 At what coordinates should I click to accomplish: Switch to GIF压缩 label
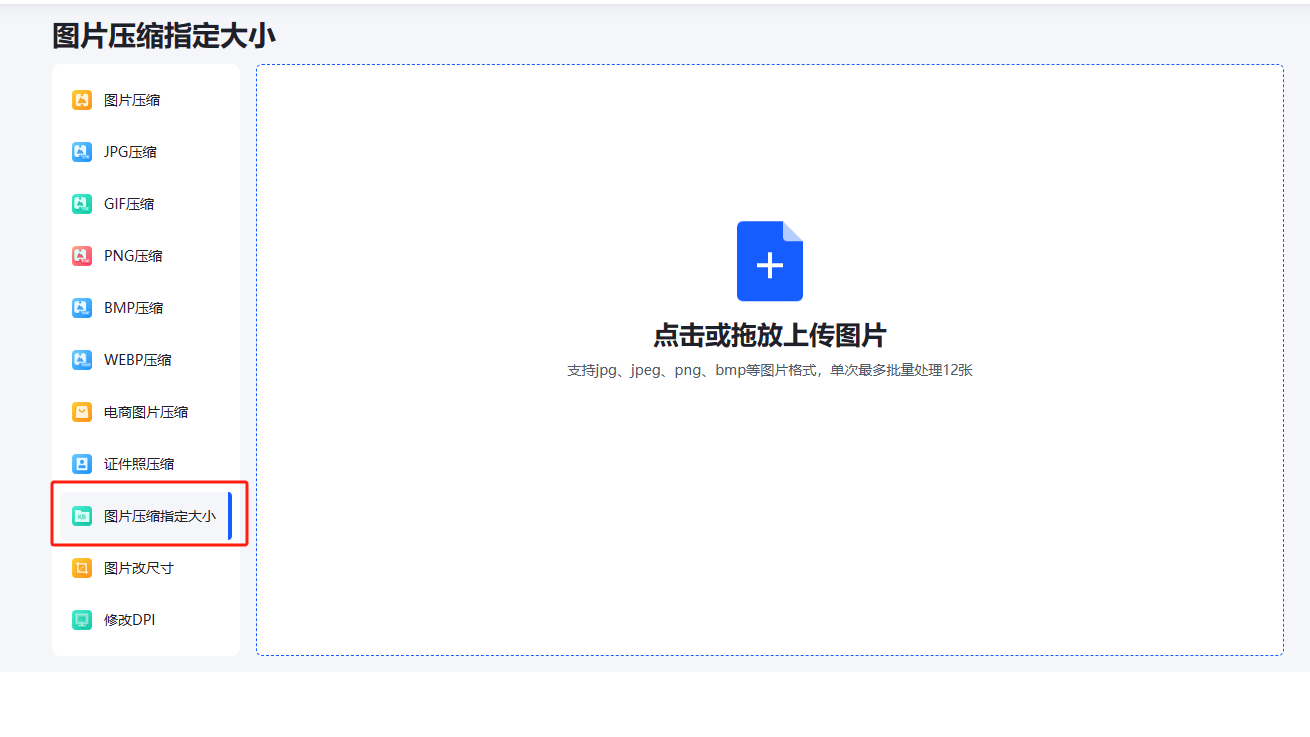[x=129, y=204]
